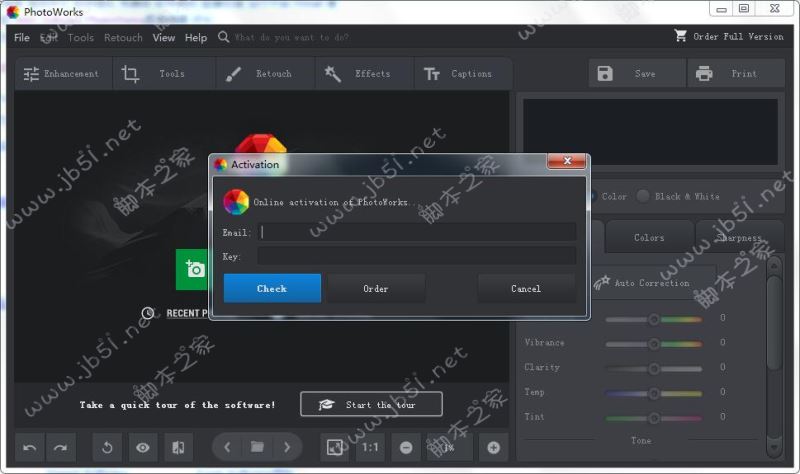Image resolution: width=800 pixels, height=474 pixels.
Task: Click the Redo arrow icon
Action: pyautogui.click(x=61, y=447)
